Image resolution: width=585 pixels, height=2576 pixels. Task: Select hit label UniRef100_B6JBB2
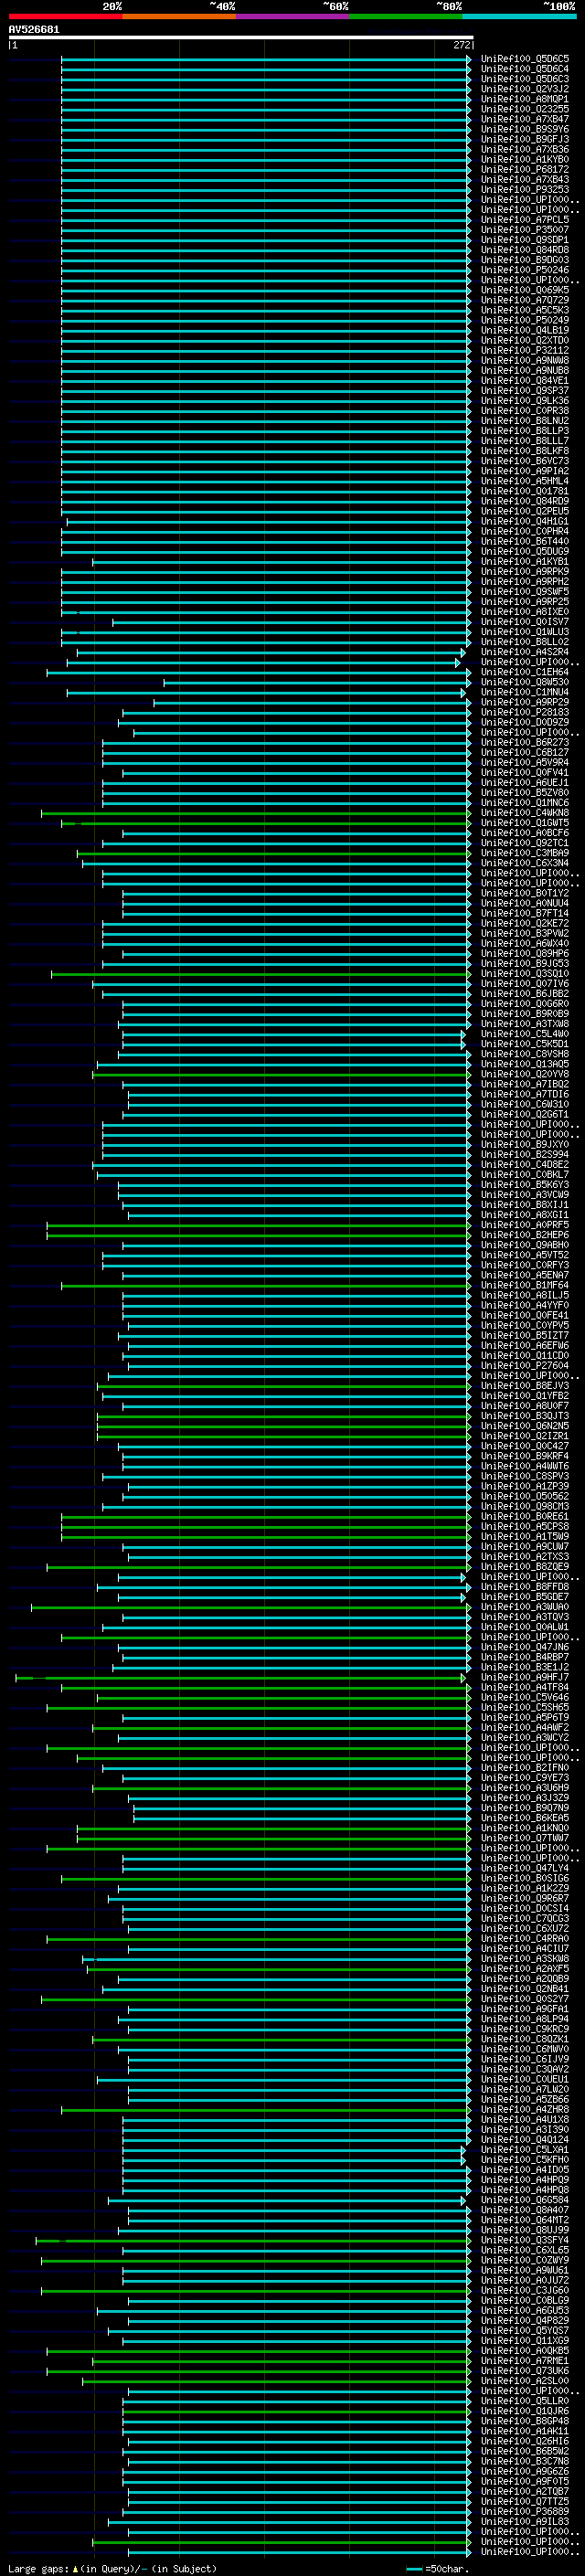524,994
